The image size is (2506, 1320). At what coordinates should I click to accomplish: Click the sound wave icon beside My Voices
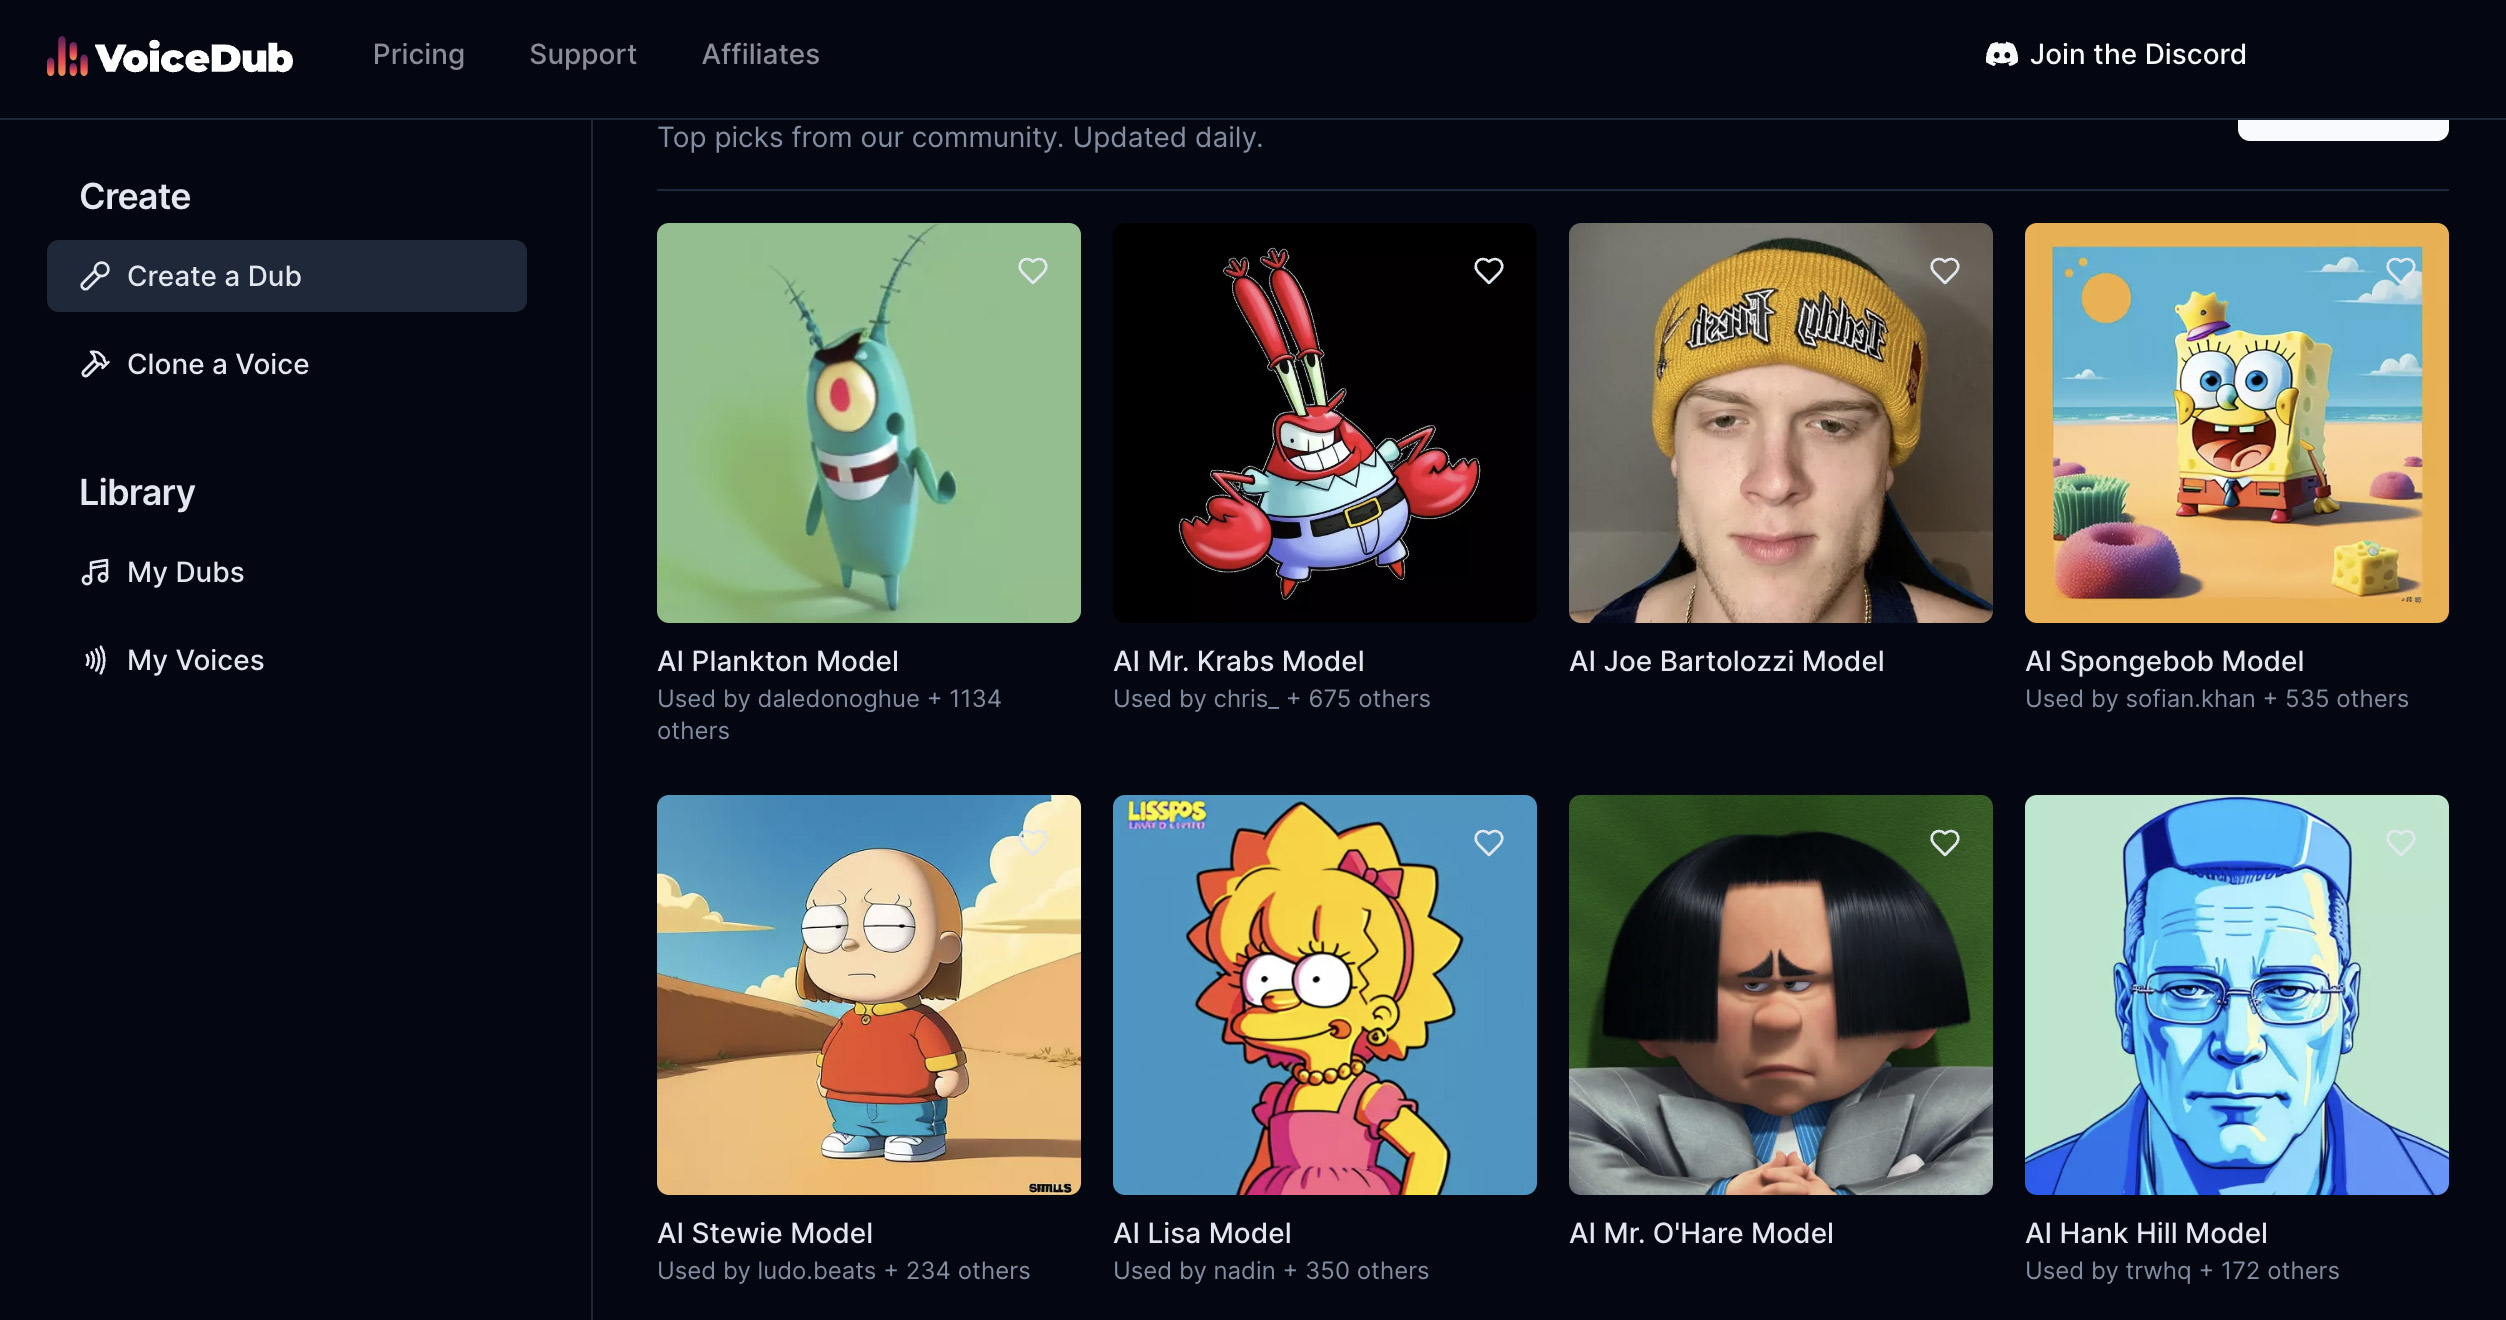95,660
